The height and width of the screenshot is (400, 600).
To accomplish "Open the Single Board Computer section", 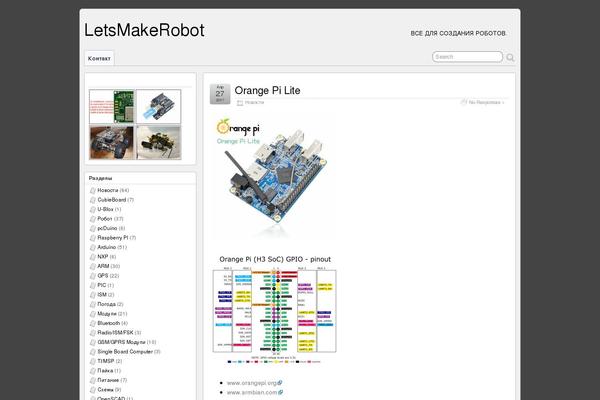I will 125,352.
